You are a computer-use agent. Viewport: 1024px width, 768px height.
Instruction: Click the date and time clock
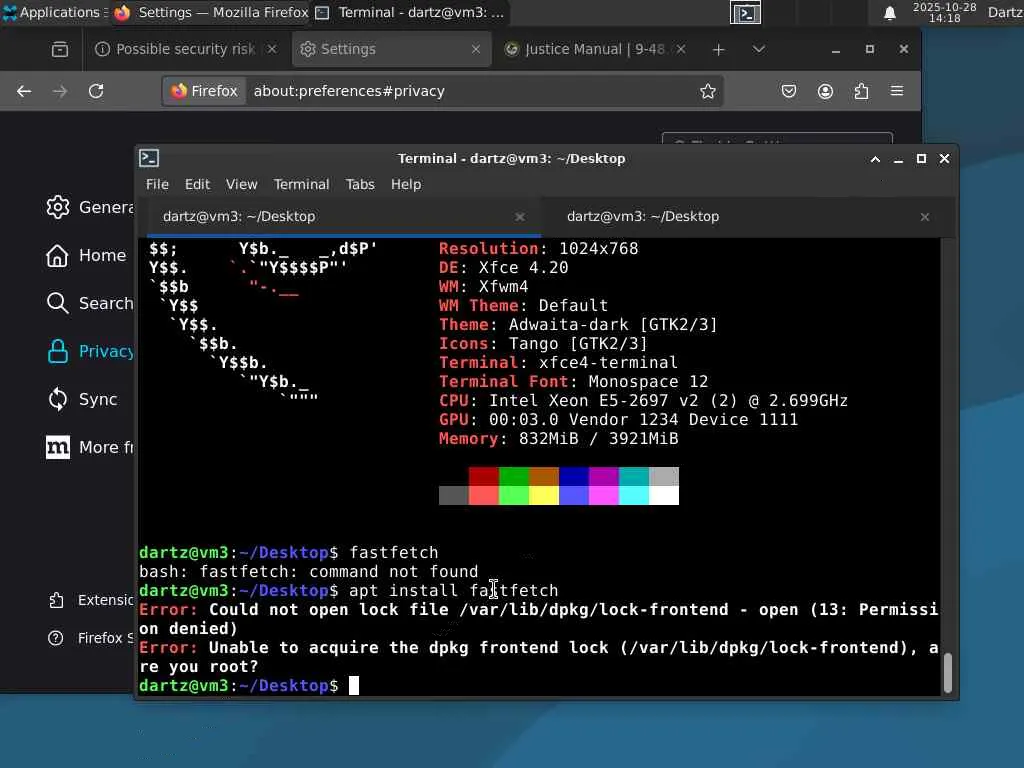(x=944, y=12)
